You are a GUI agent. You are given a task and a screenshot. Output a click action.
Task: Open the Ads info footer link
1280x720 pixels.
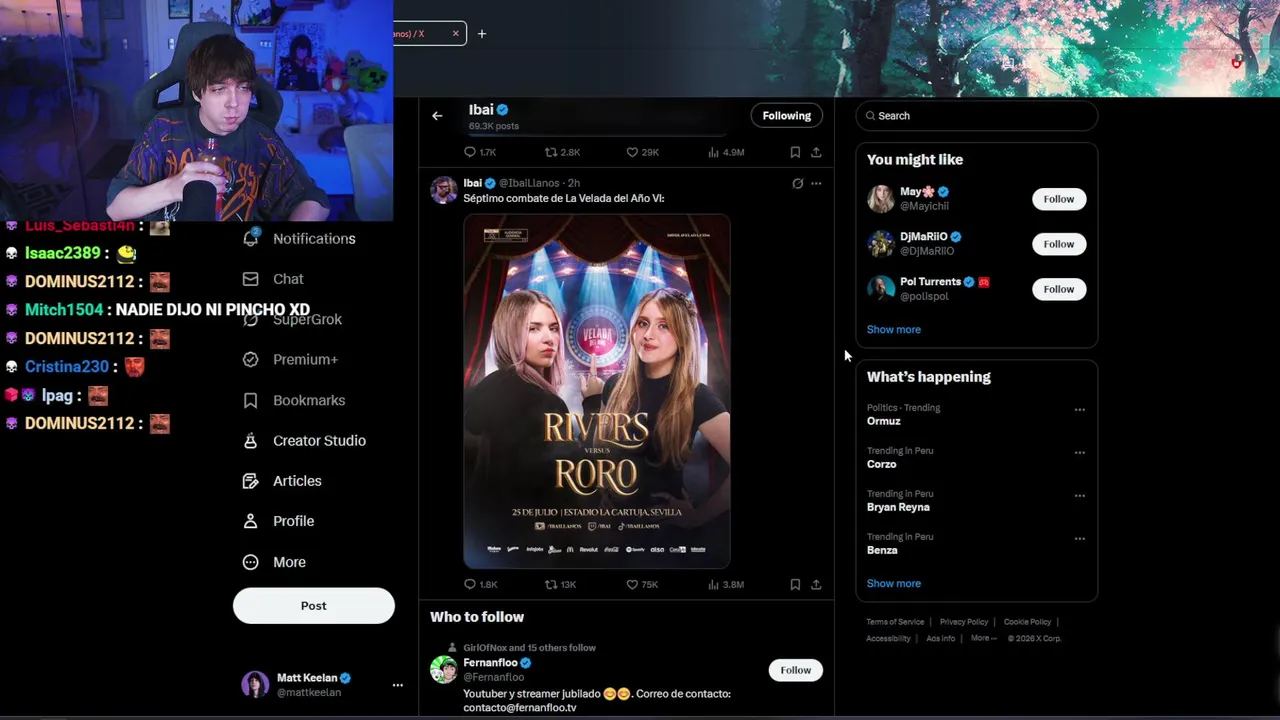pos(940,638)
